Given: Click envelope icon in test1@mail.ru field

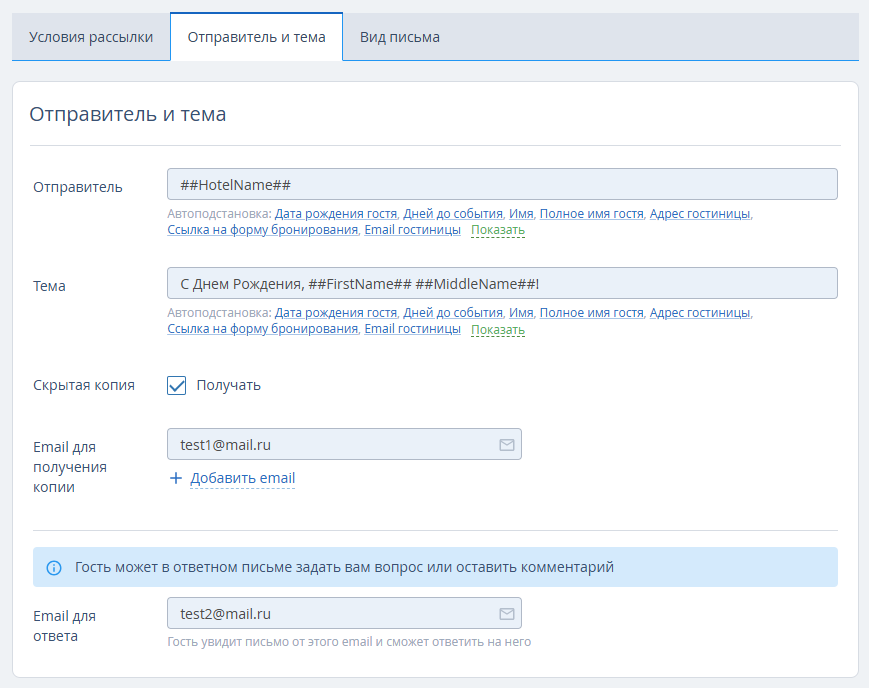Looking at the screenshot, I should point(506,445).
